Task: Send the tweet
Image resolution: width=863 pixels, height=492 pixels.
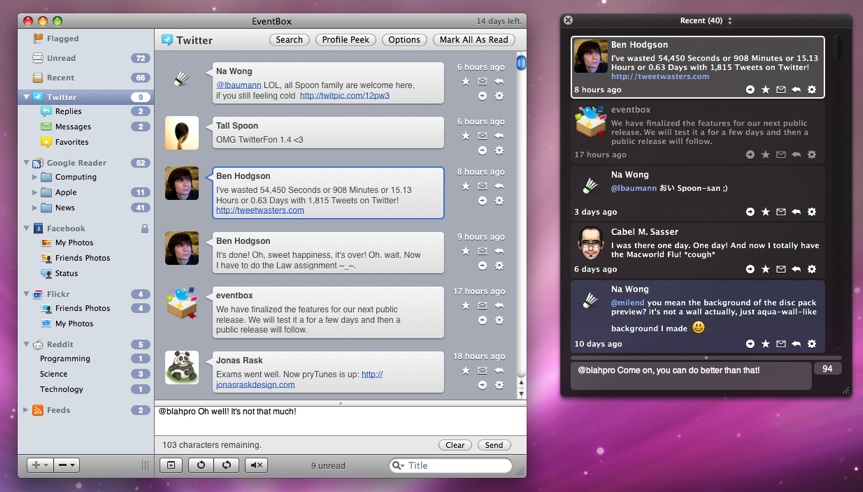Action: click(494, 445)
